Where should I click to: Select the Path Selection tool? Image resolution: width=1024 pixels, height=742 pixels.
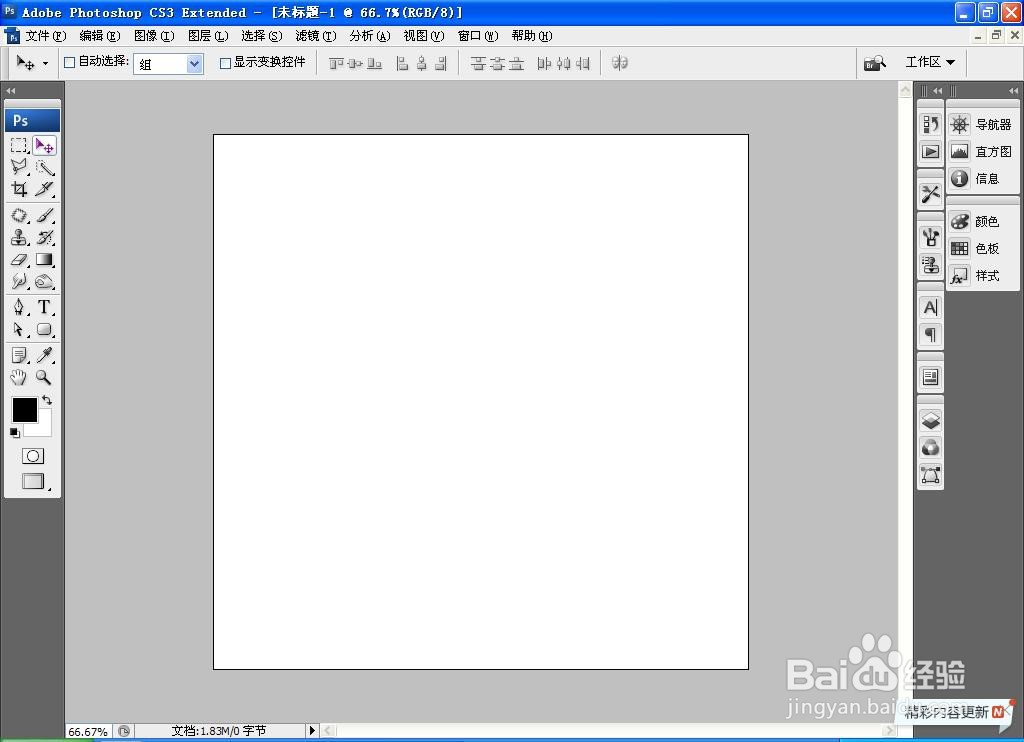click(x=19, y=329)
